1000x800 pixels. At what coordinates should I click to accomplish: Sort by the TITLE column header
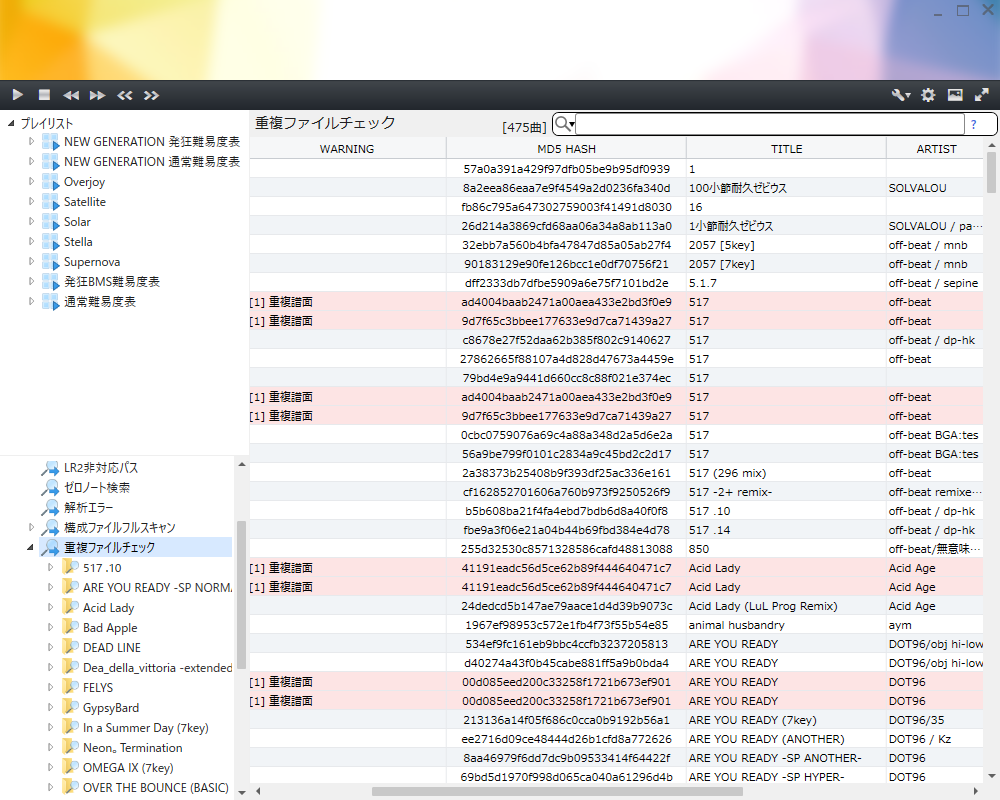[x=786, y=149]
